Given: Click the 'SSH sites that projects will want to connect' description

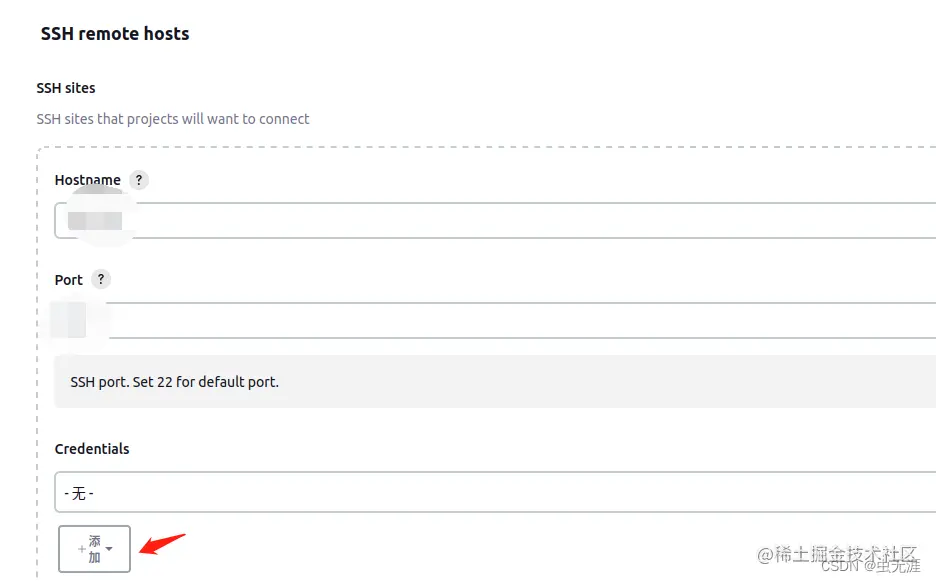Looking at the screenshot, I should coord(173,119).
